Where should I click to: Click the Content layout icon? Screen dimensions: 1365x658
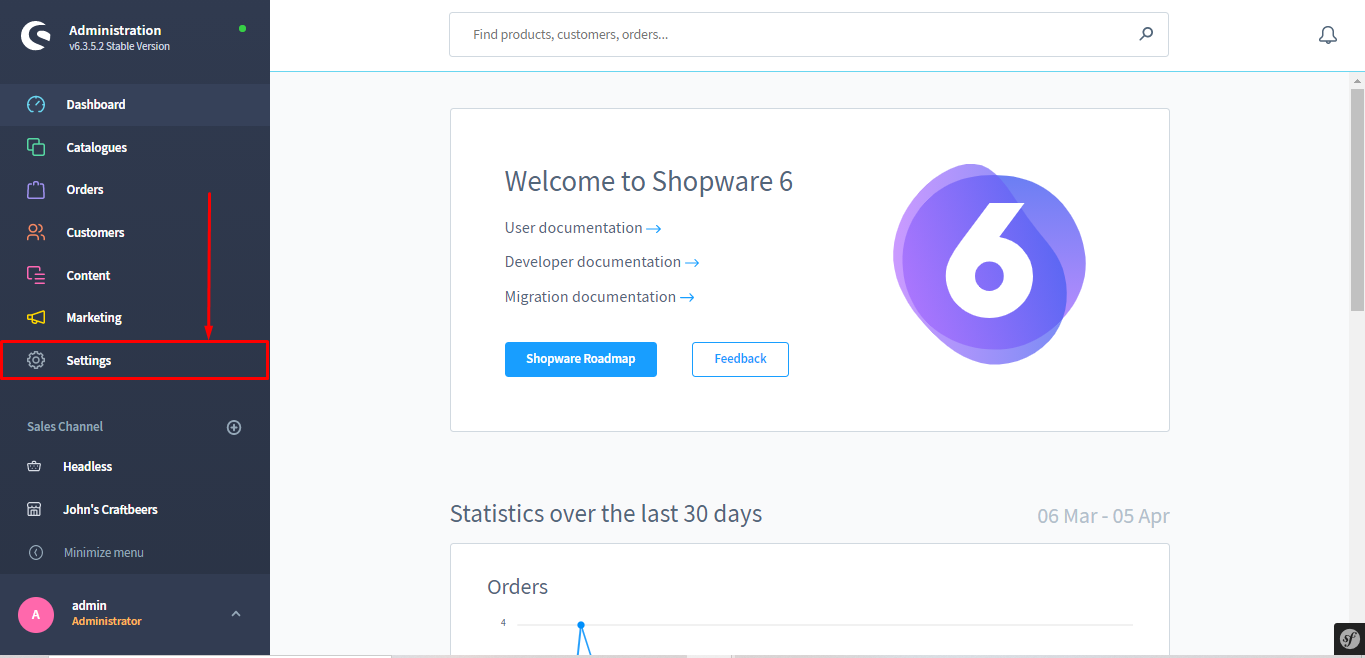36,275
